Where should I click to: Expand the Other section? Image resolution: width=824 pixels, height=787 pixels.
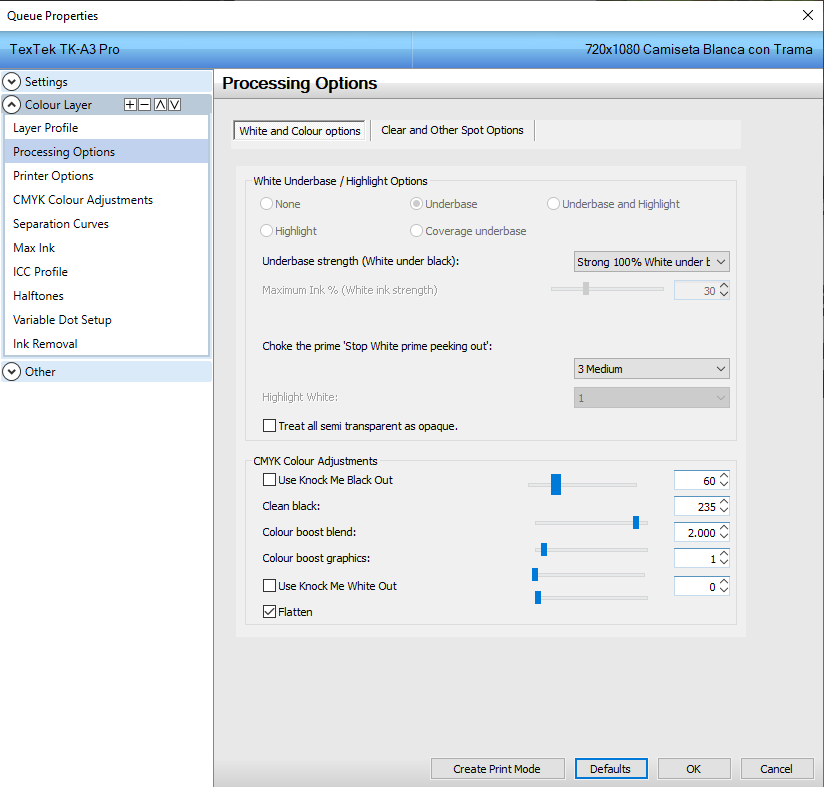(12, 371)
